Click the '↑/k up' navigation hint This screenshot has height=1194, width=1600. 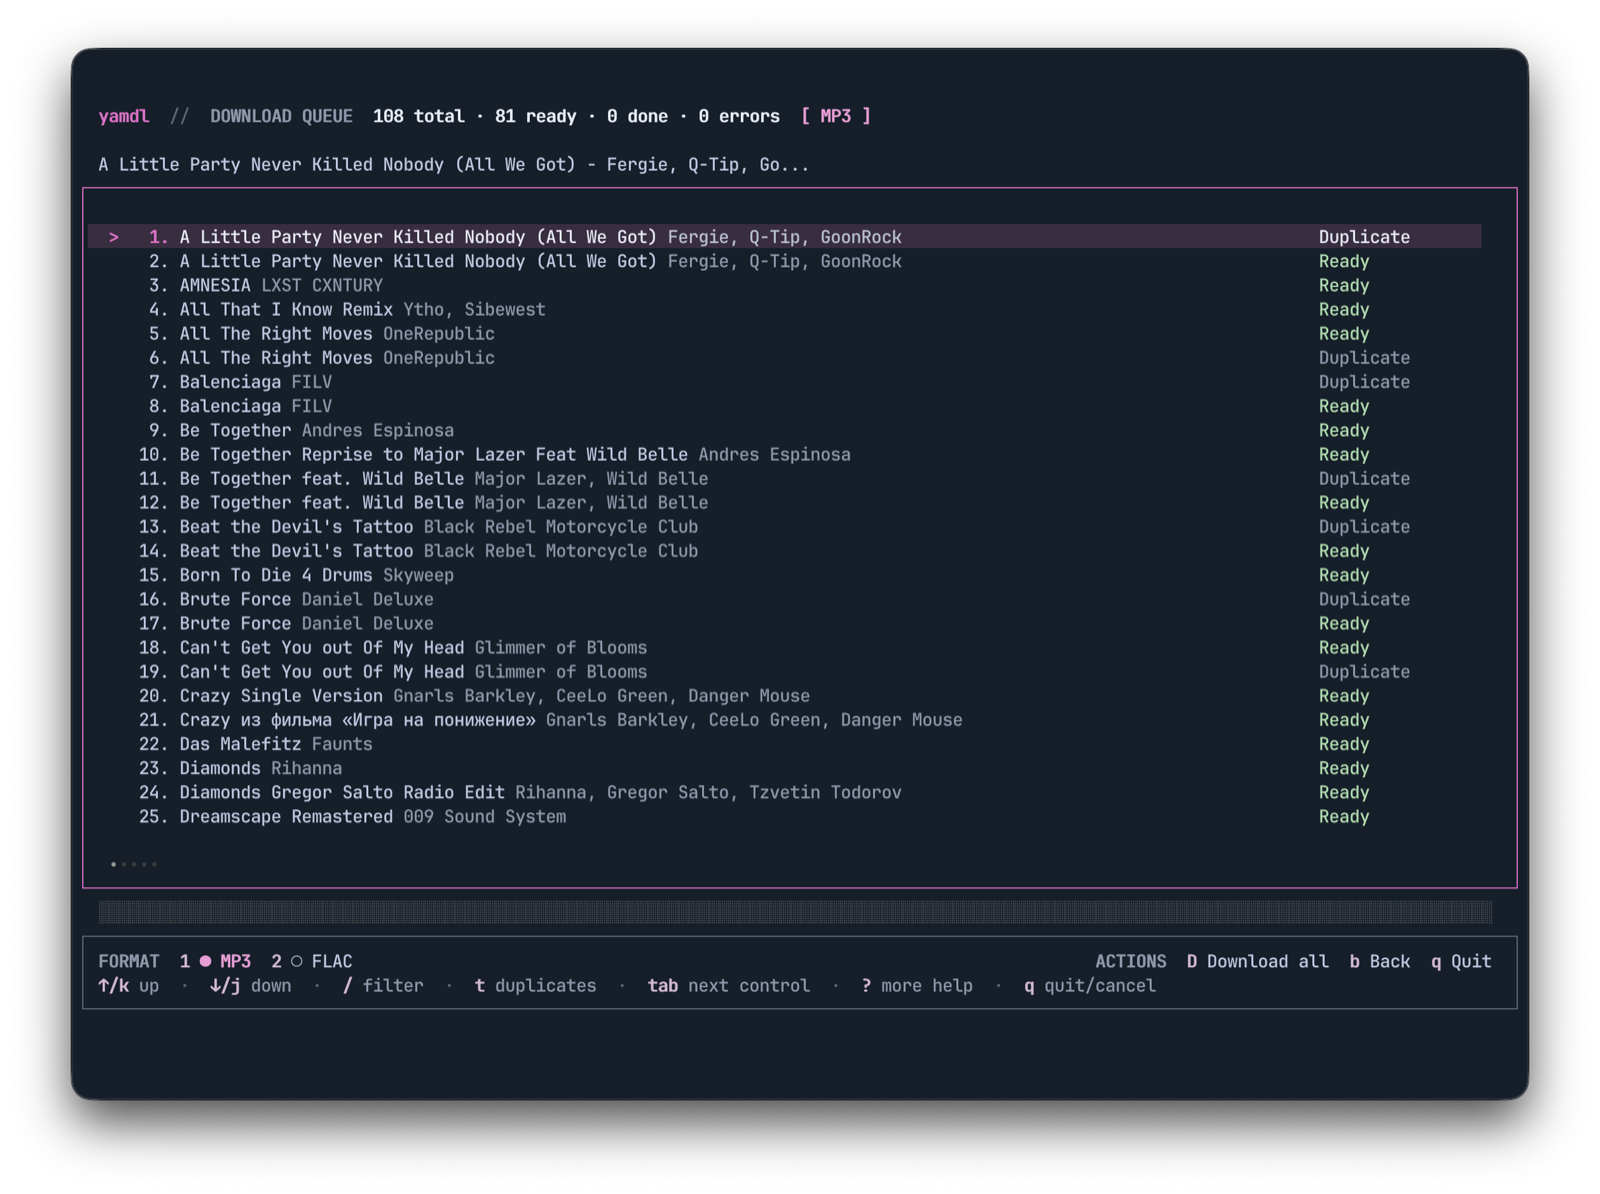[129, 986]
